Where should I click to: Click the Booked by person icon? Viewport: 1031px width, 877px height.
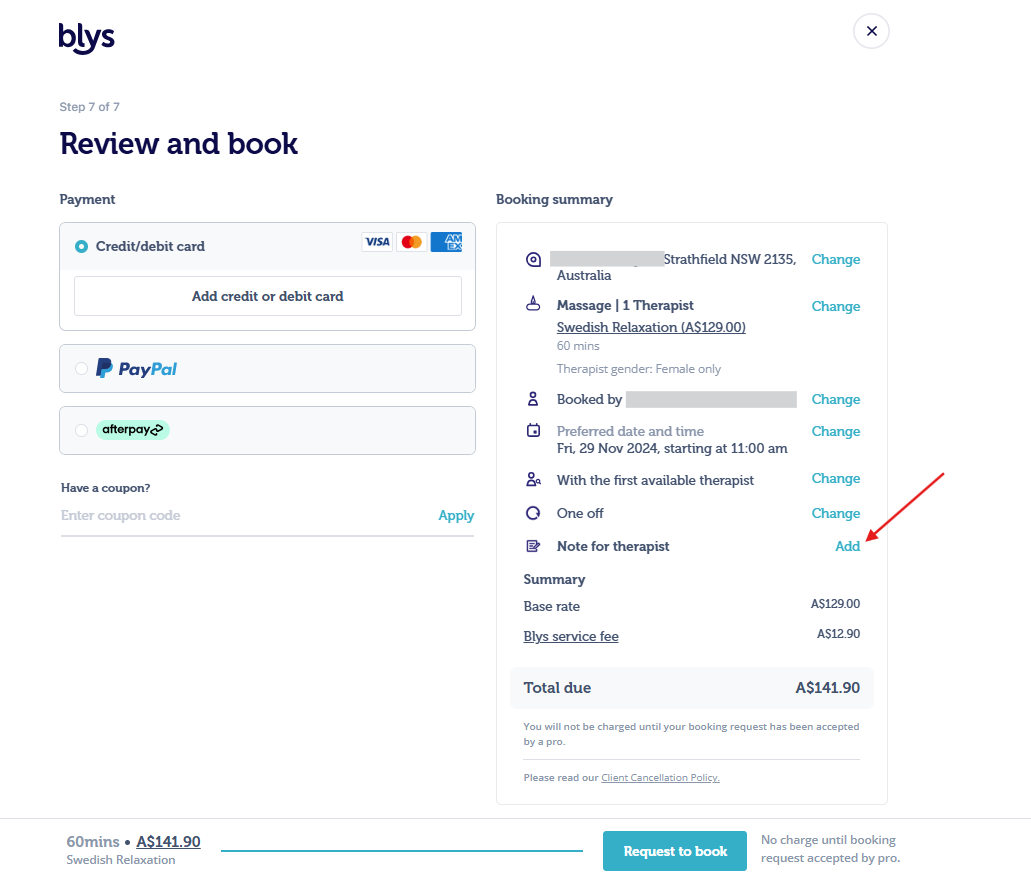click(533, 399)
